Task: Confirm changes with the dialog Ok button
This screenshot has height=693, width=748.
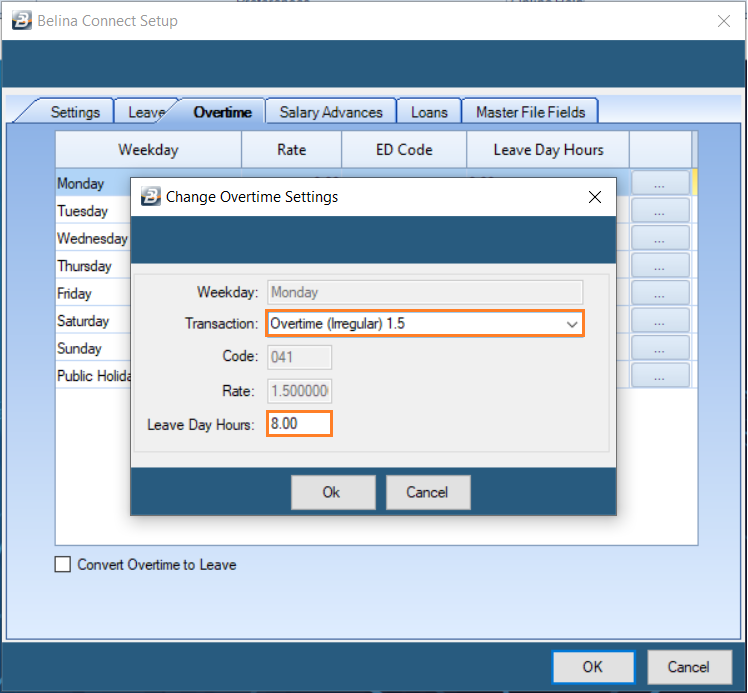Action: point(333,492)
